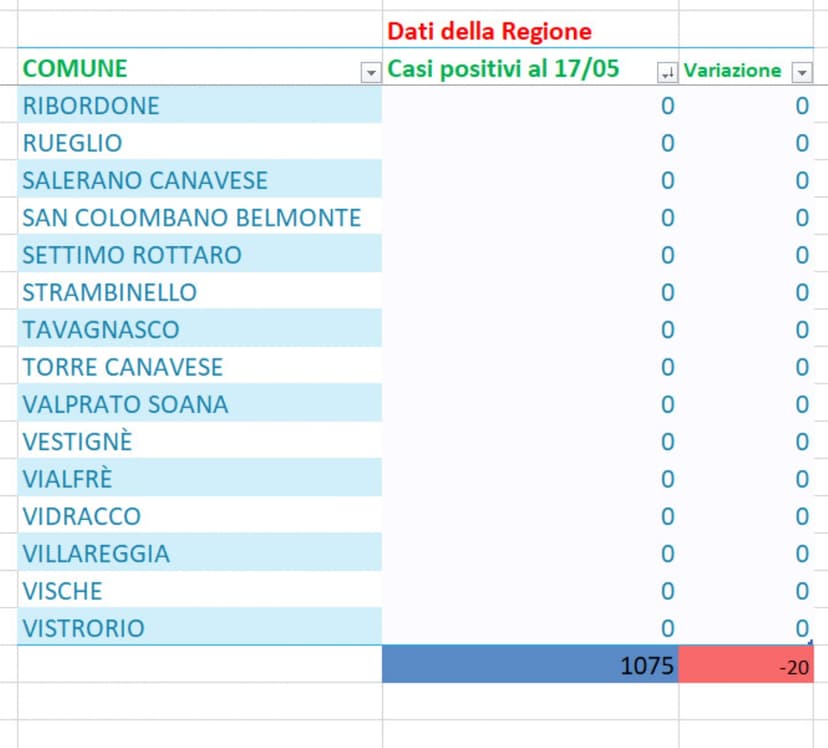
Task: Select the TAVAGNASCO cell
Action: point(101,330)
